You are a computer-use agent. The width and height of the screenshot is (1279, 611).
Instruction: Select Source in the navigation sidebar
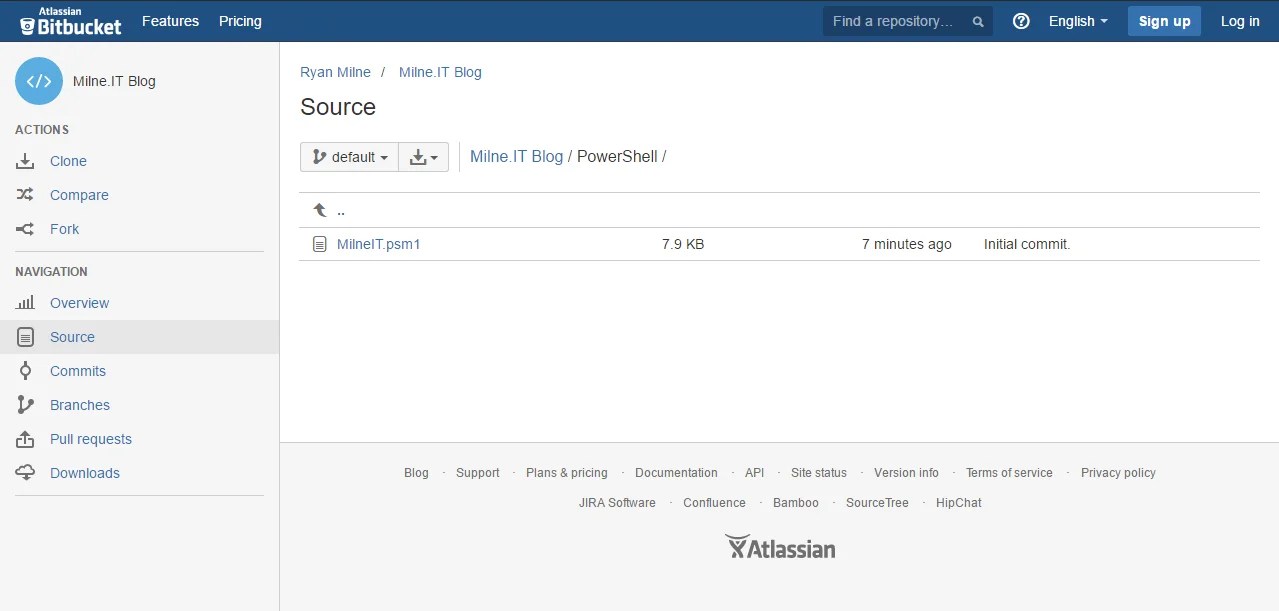[x=72, y=337]
